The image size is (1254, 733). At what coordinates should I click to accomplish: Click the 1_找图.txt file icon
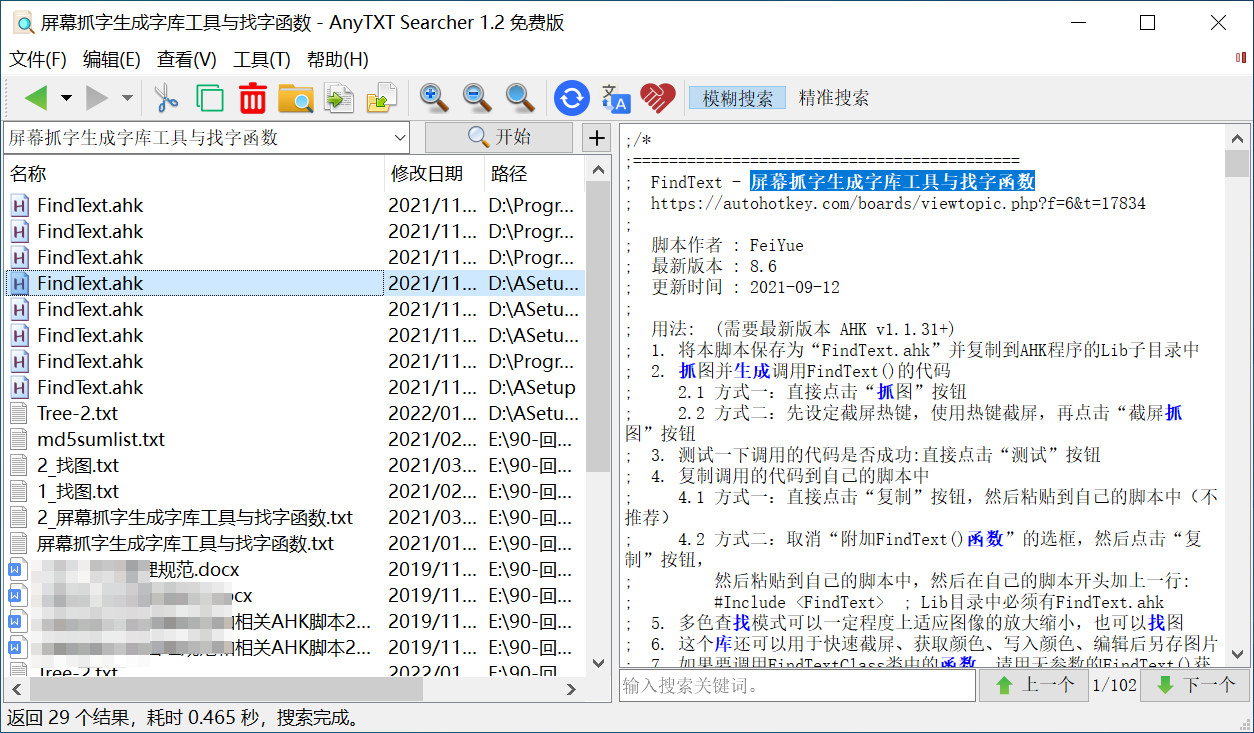[x=19, y=491]
